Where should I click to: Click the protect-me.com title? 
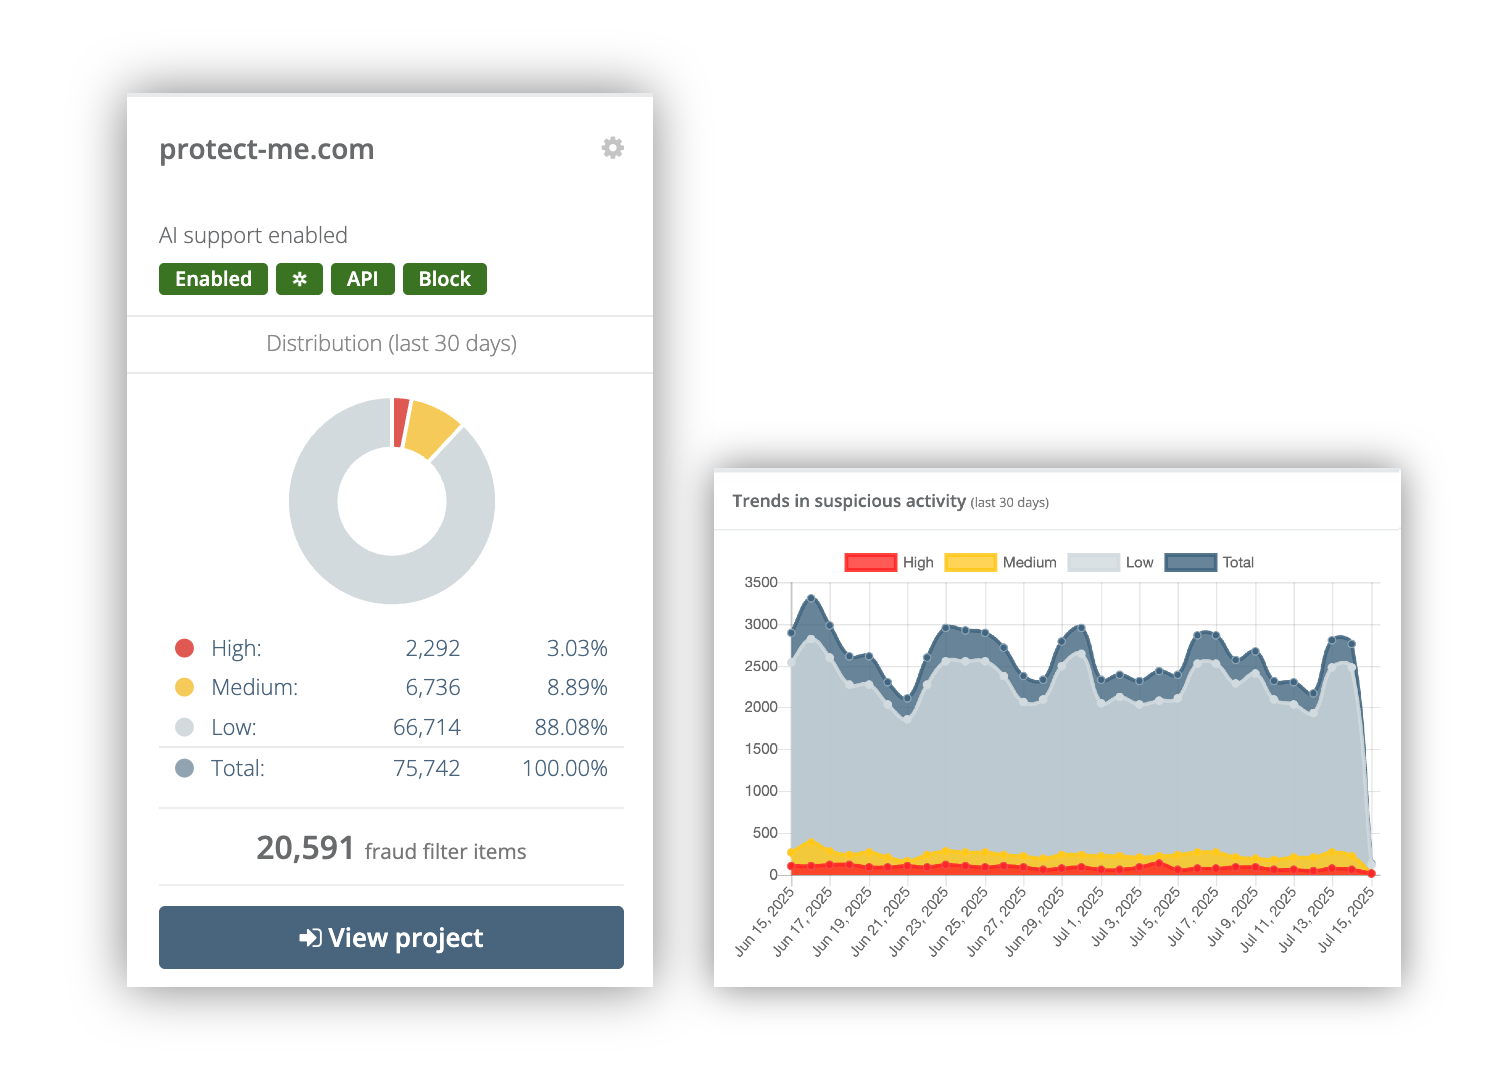tap(266, 149)
